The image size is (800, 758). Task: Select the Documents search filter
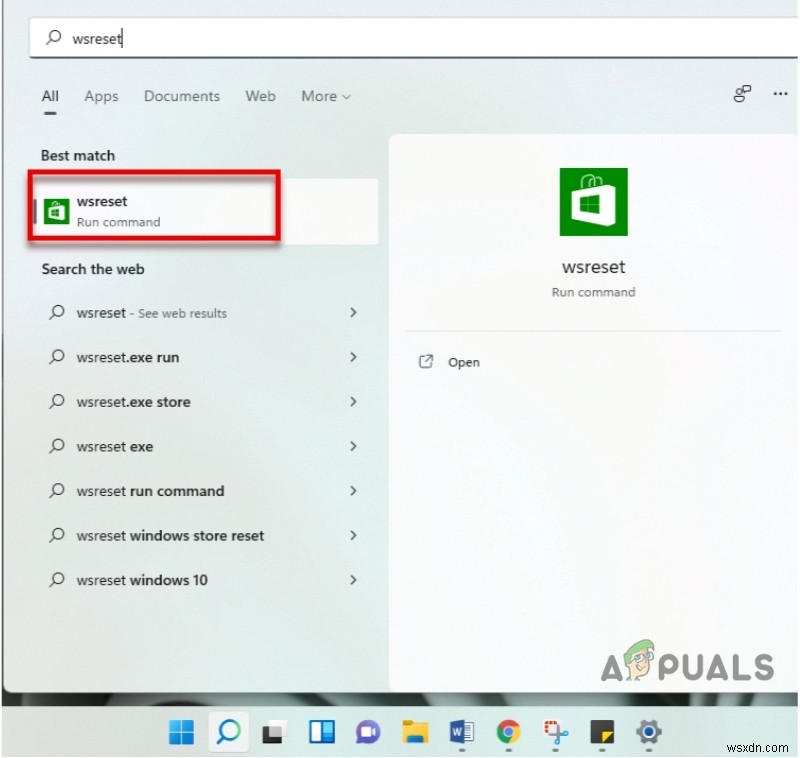pyautogui.click(x=182, y=96)
